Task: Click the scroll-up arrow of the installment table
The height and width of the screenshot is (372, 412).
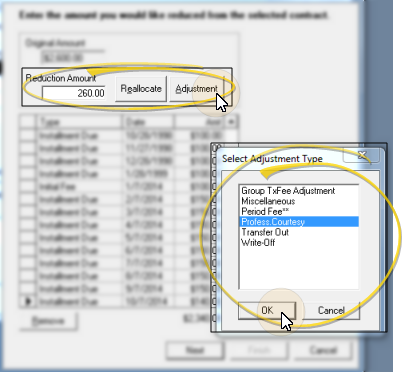Action: tap(231, 122)
